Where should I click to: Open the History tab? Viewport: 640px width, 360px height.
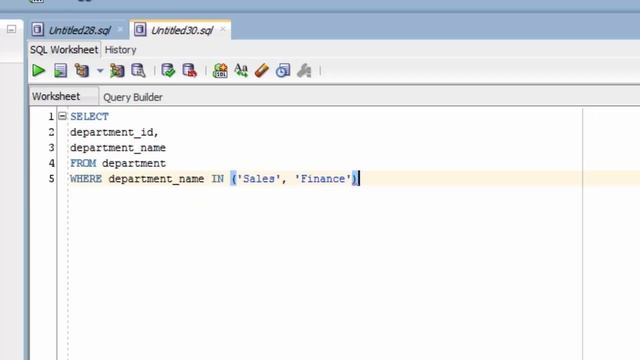click(120, 50)
